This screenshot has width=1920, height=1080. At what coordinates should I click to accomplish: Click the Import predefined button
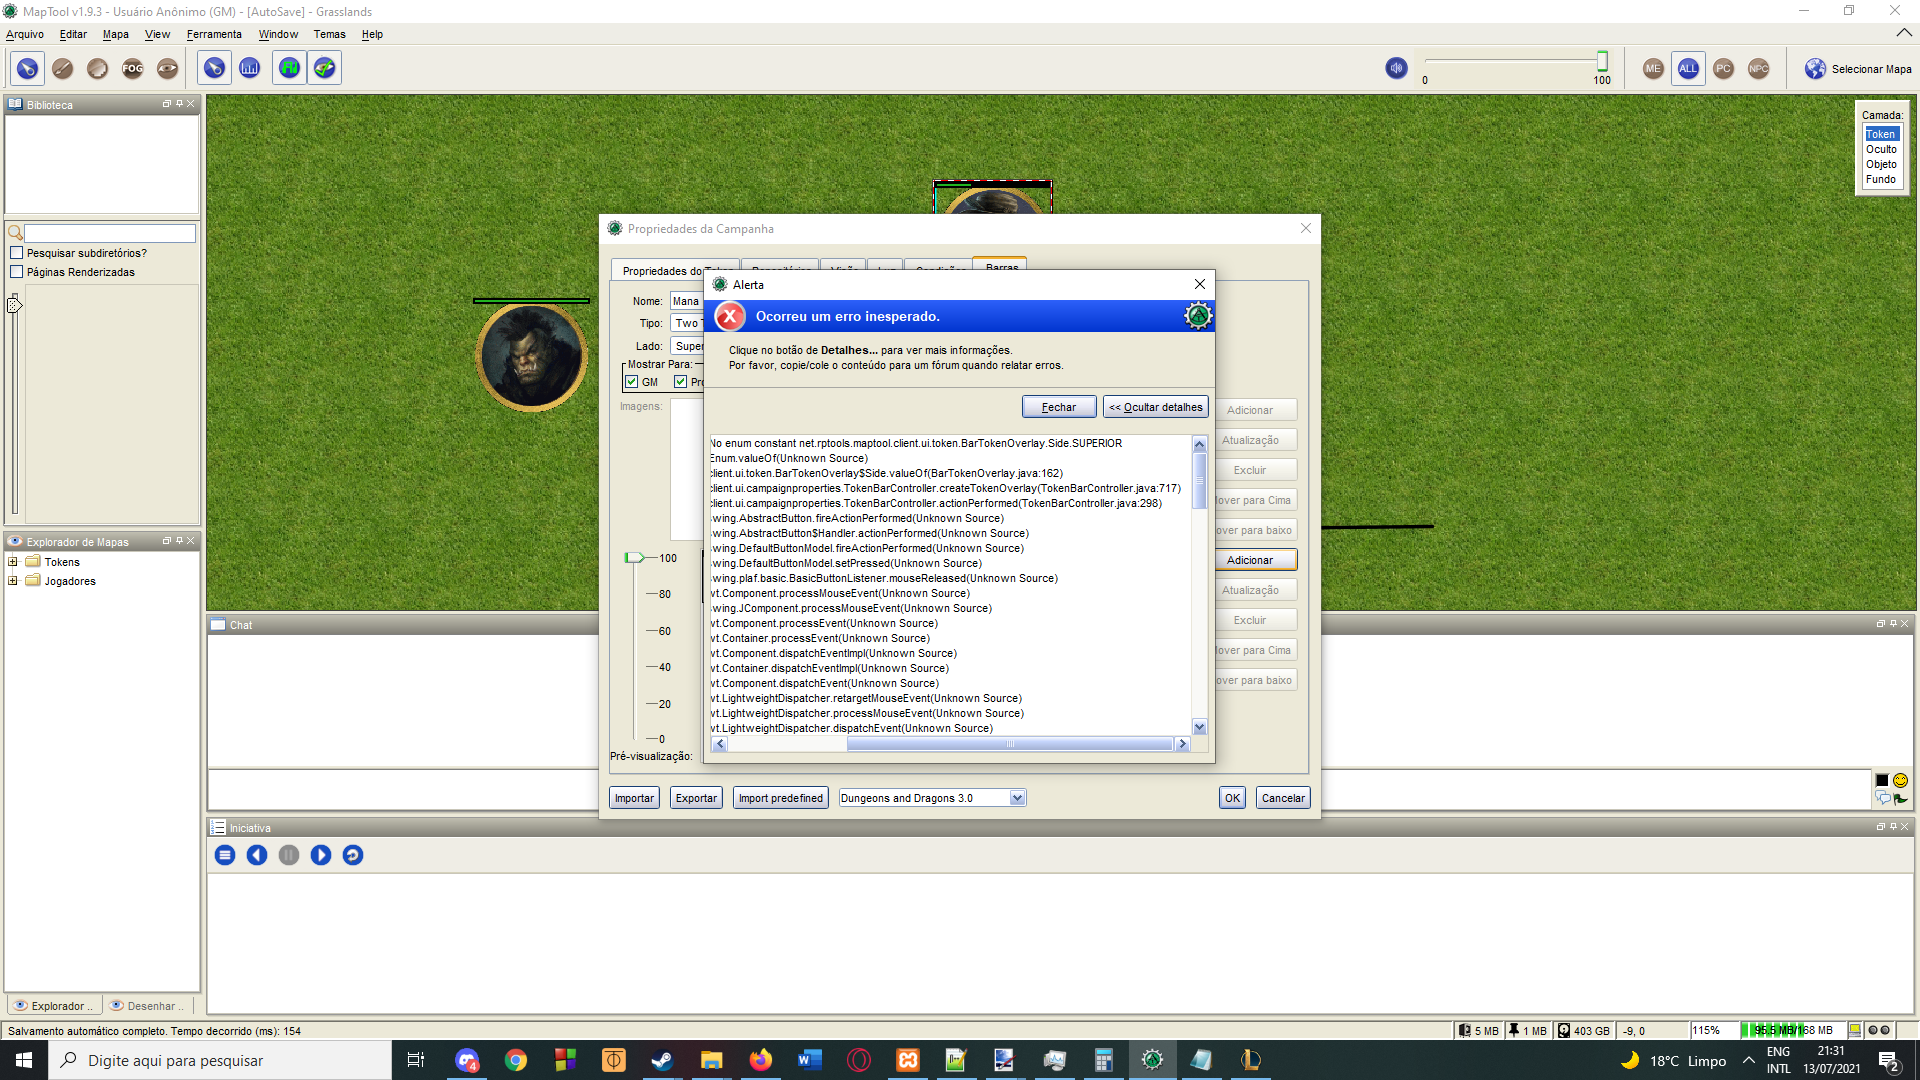pyautogui.click(x=780, y=797)
